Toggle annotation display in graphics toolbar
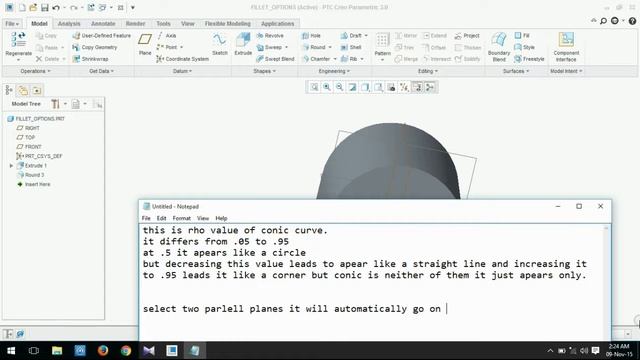The width and height of the screenshot is (640, 360). (417, 87)
